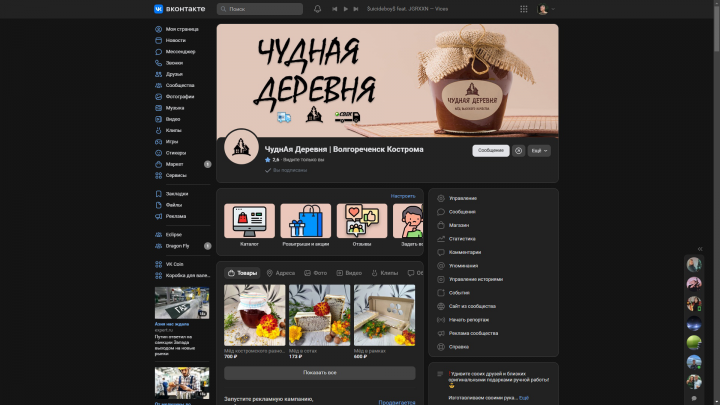720x405 pixels.
Task: Click the community avatar logo
Action: coord(241,147)
